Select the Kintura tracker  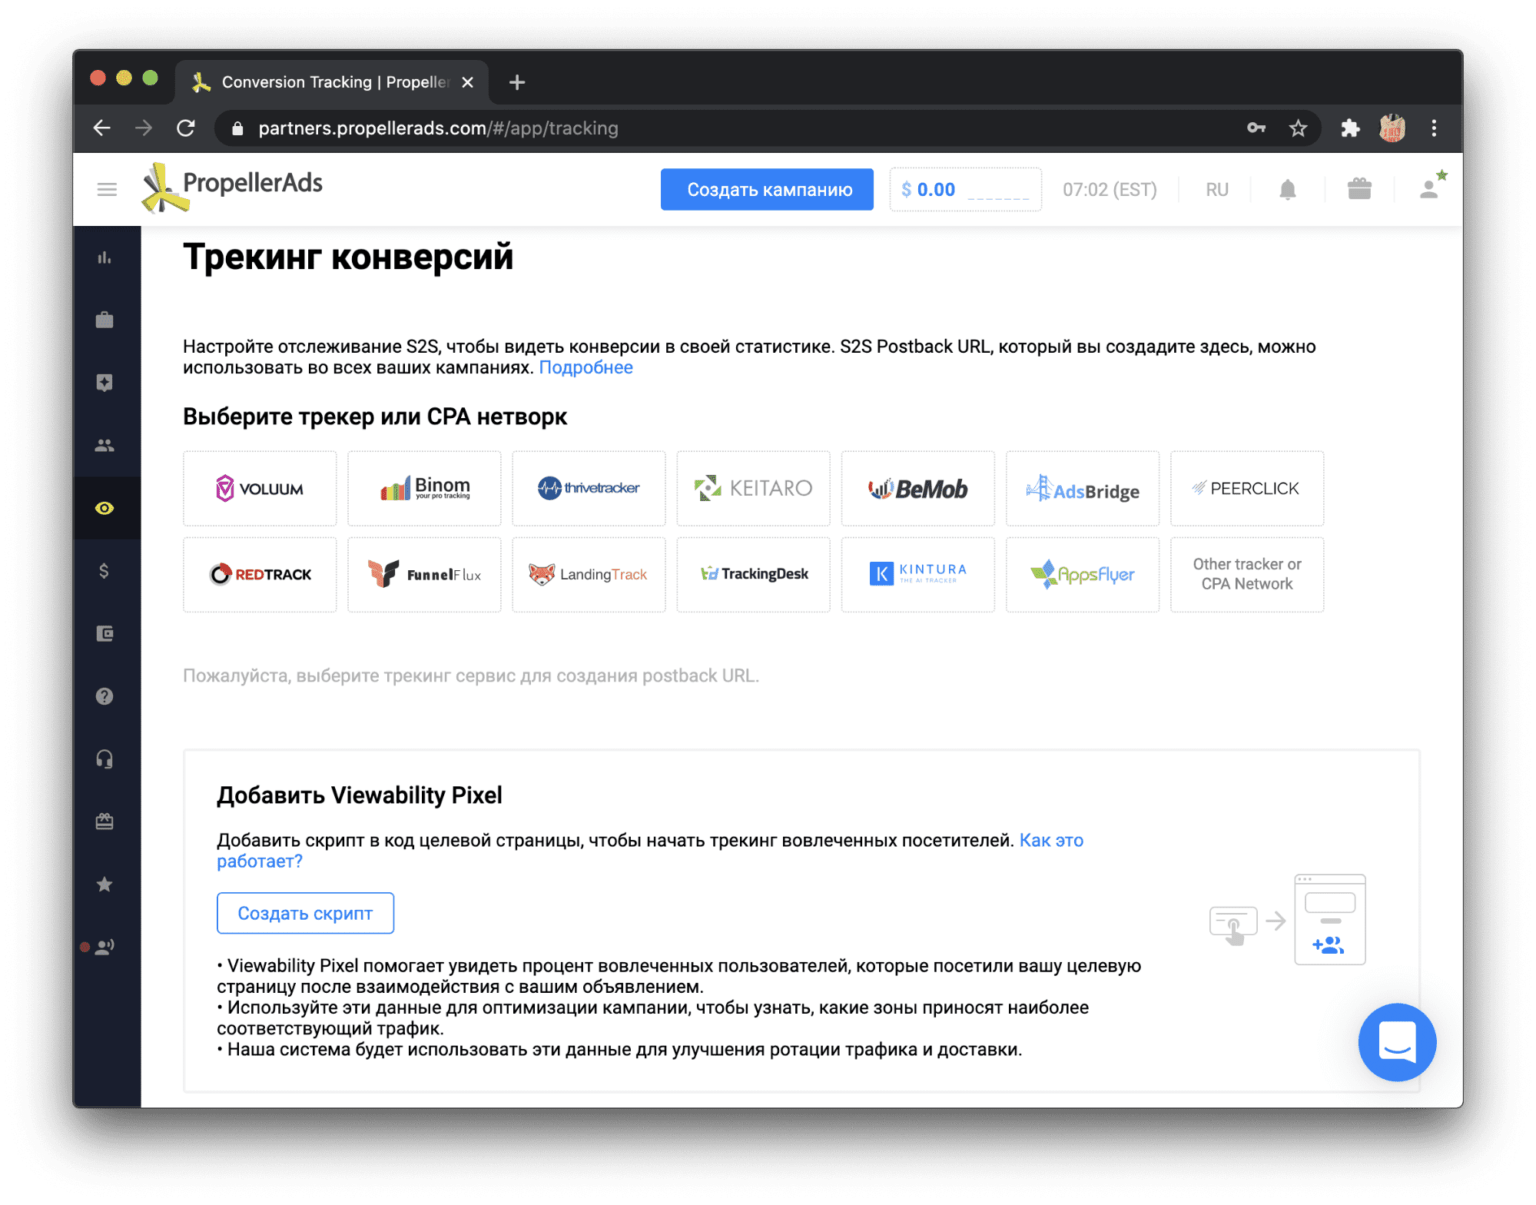(x=918, y=574)
